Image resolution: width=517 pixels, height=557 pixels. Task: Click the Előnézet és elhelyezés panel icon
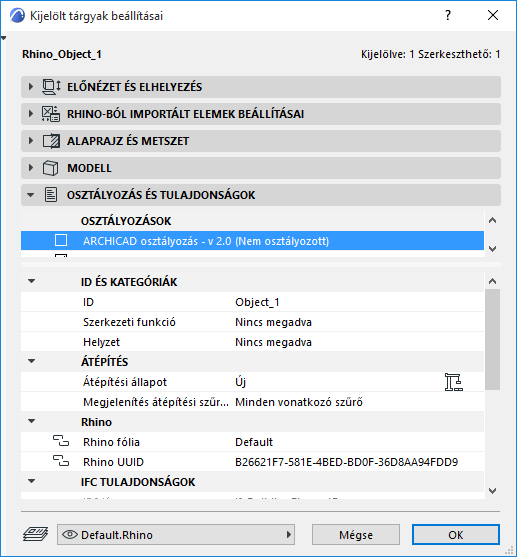(x=51, y=87)
